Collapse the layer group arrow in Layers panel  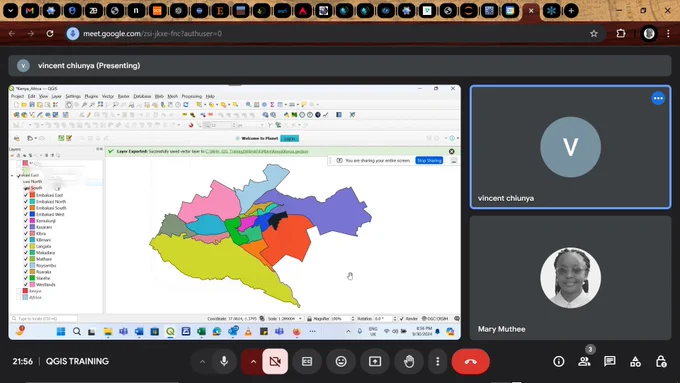12,175
